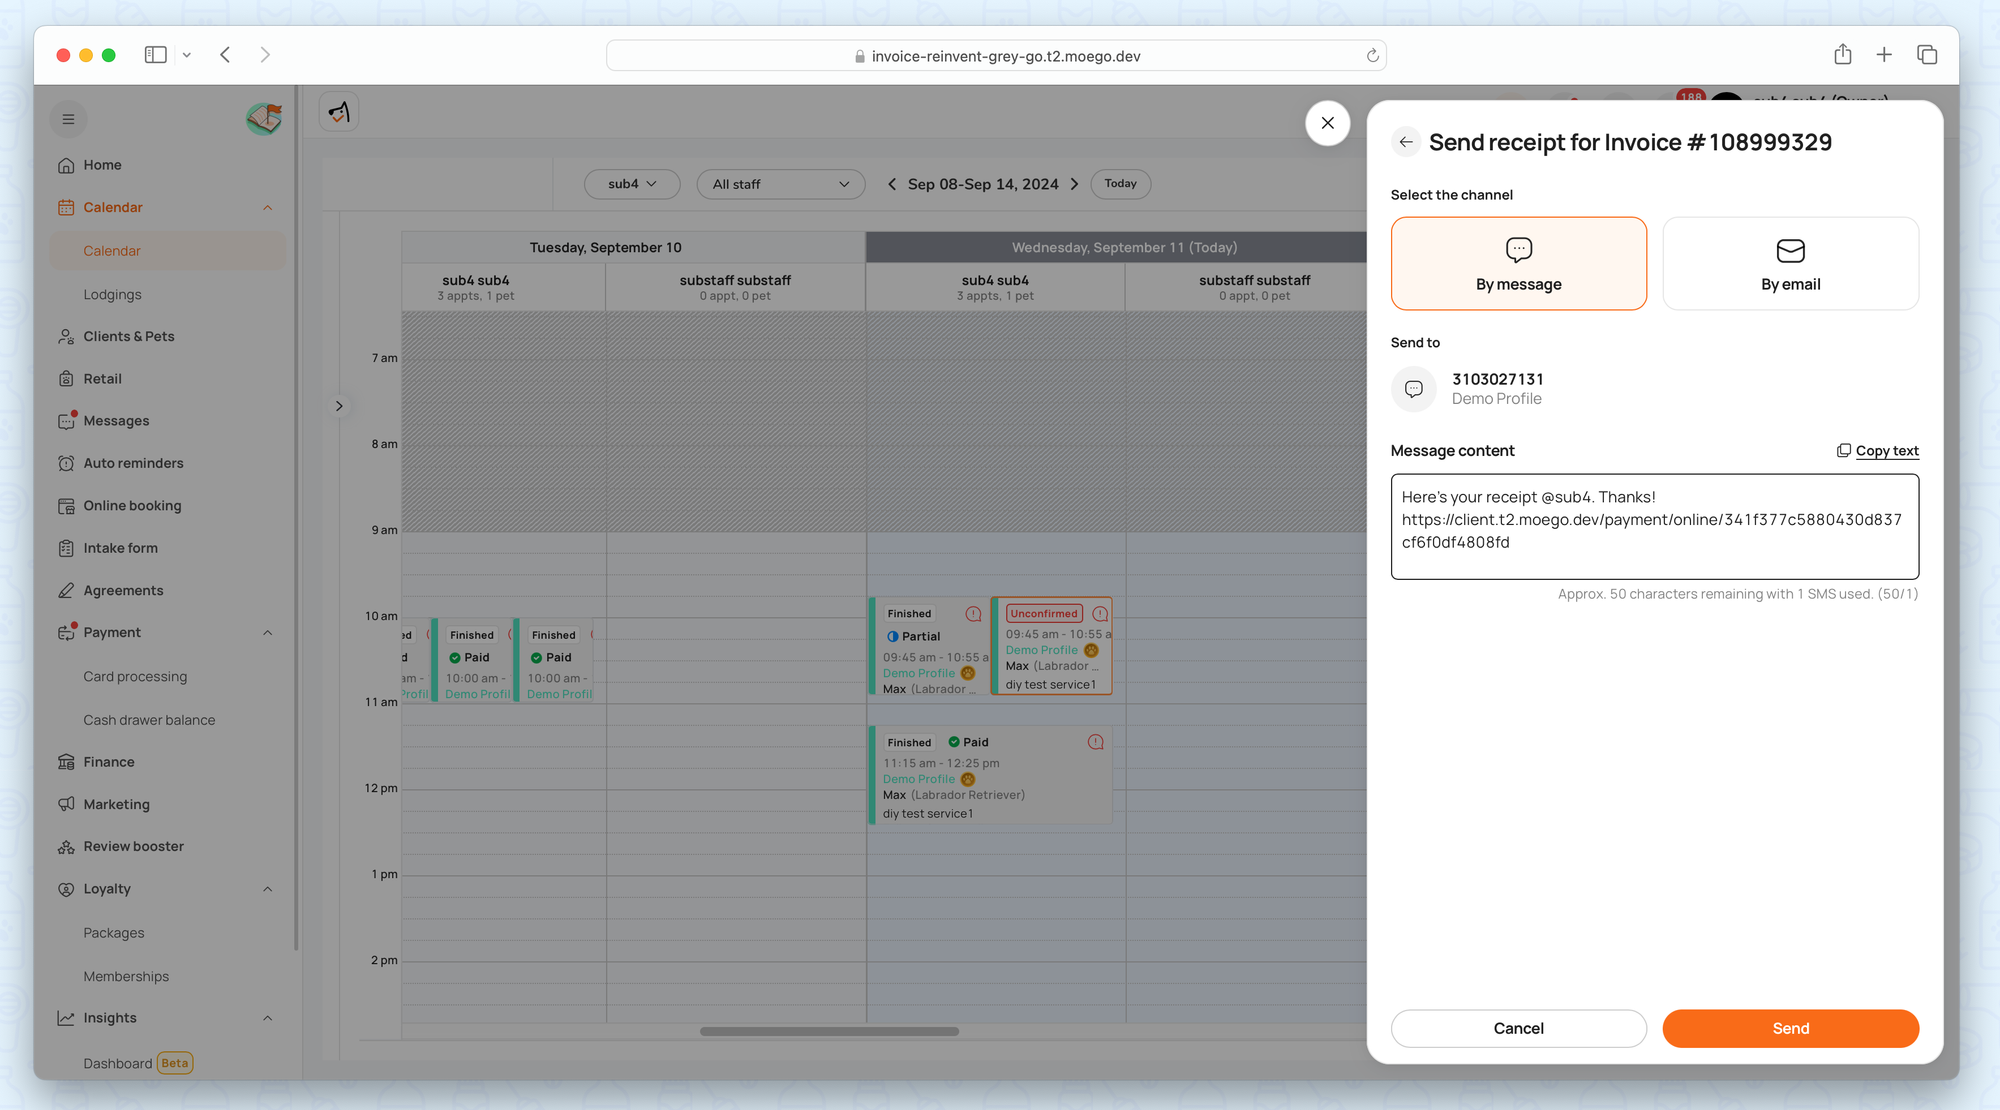The width and height of the screenshot is (2000, 1110).
Task: Open Clients & Pets menu item
Action: click(x=128, y=336)
